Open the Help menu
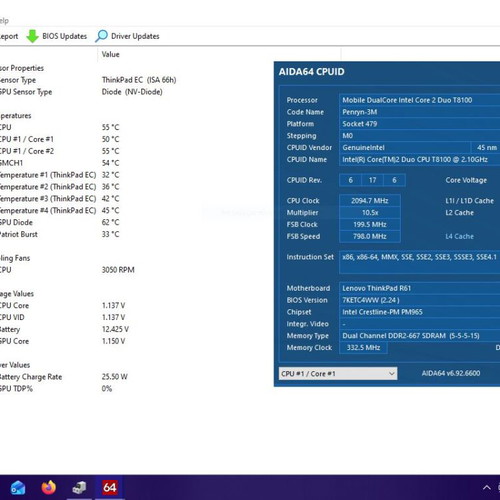500x500 pixels. [4, 21]
